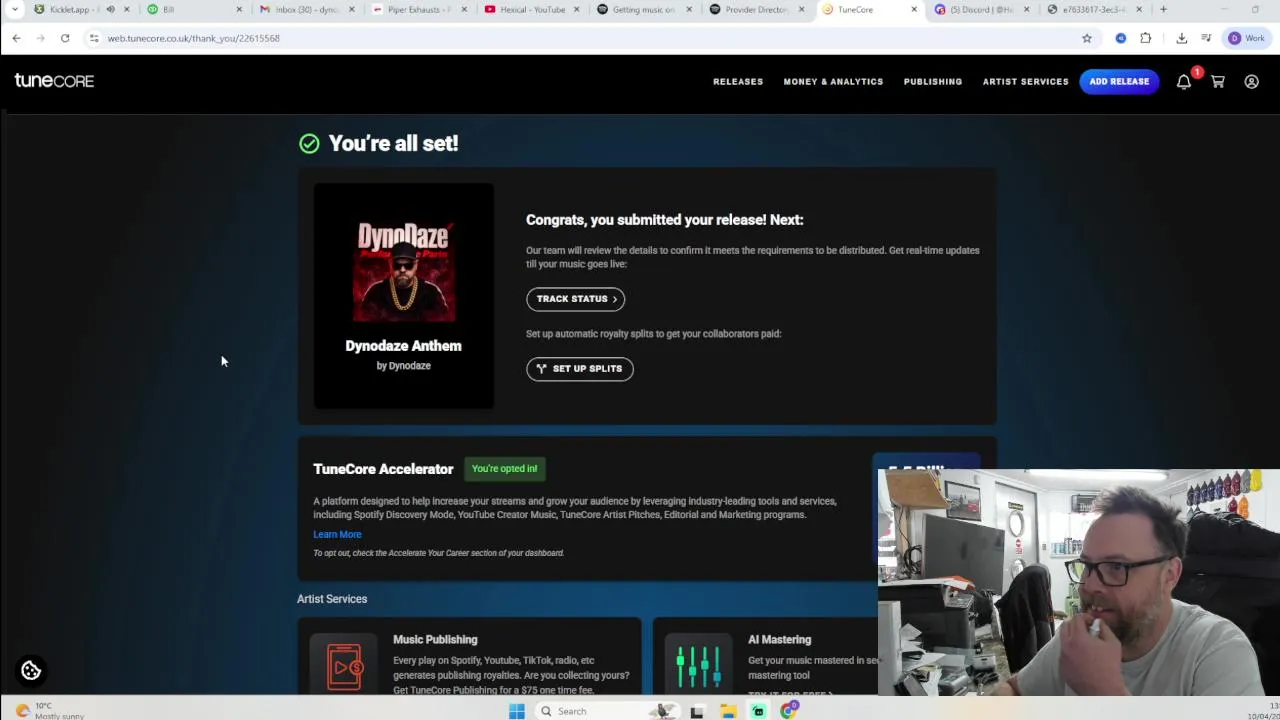Click the You're opted in! badge
Viewport: 1280px width, 720px height.
504,469
